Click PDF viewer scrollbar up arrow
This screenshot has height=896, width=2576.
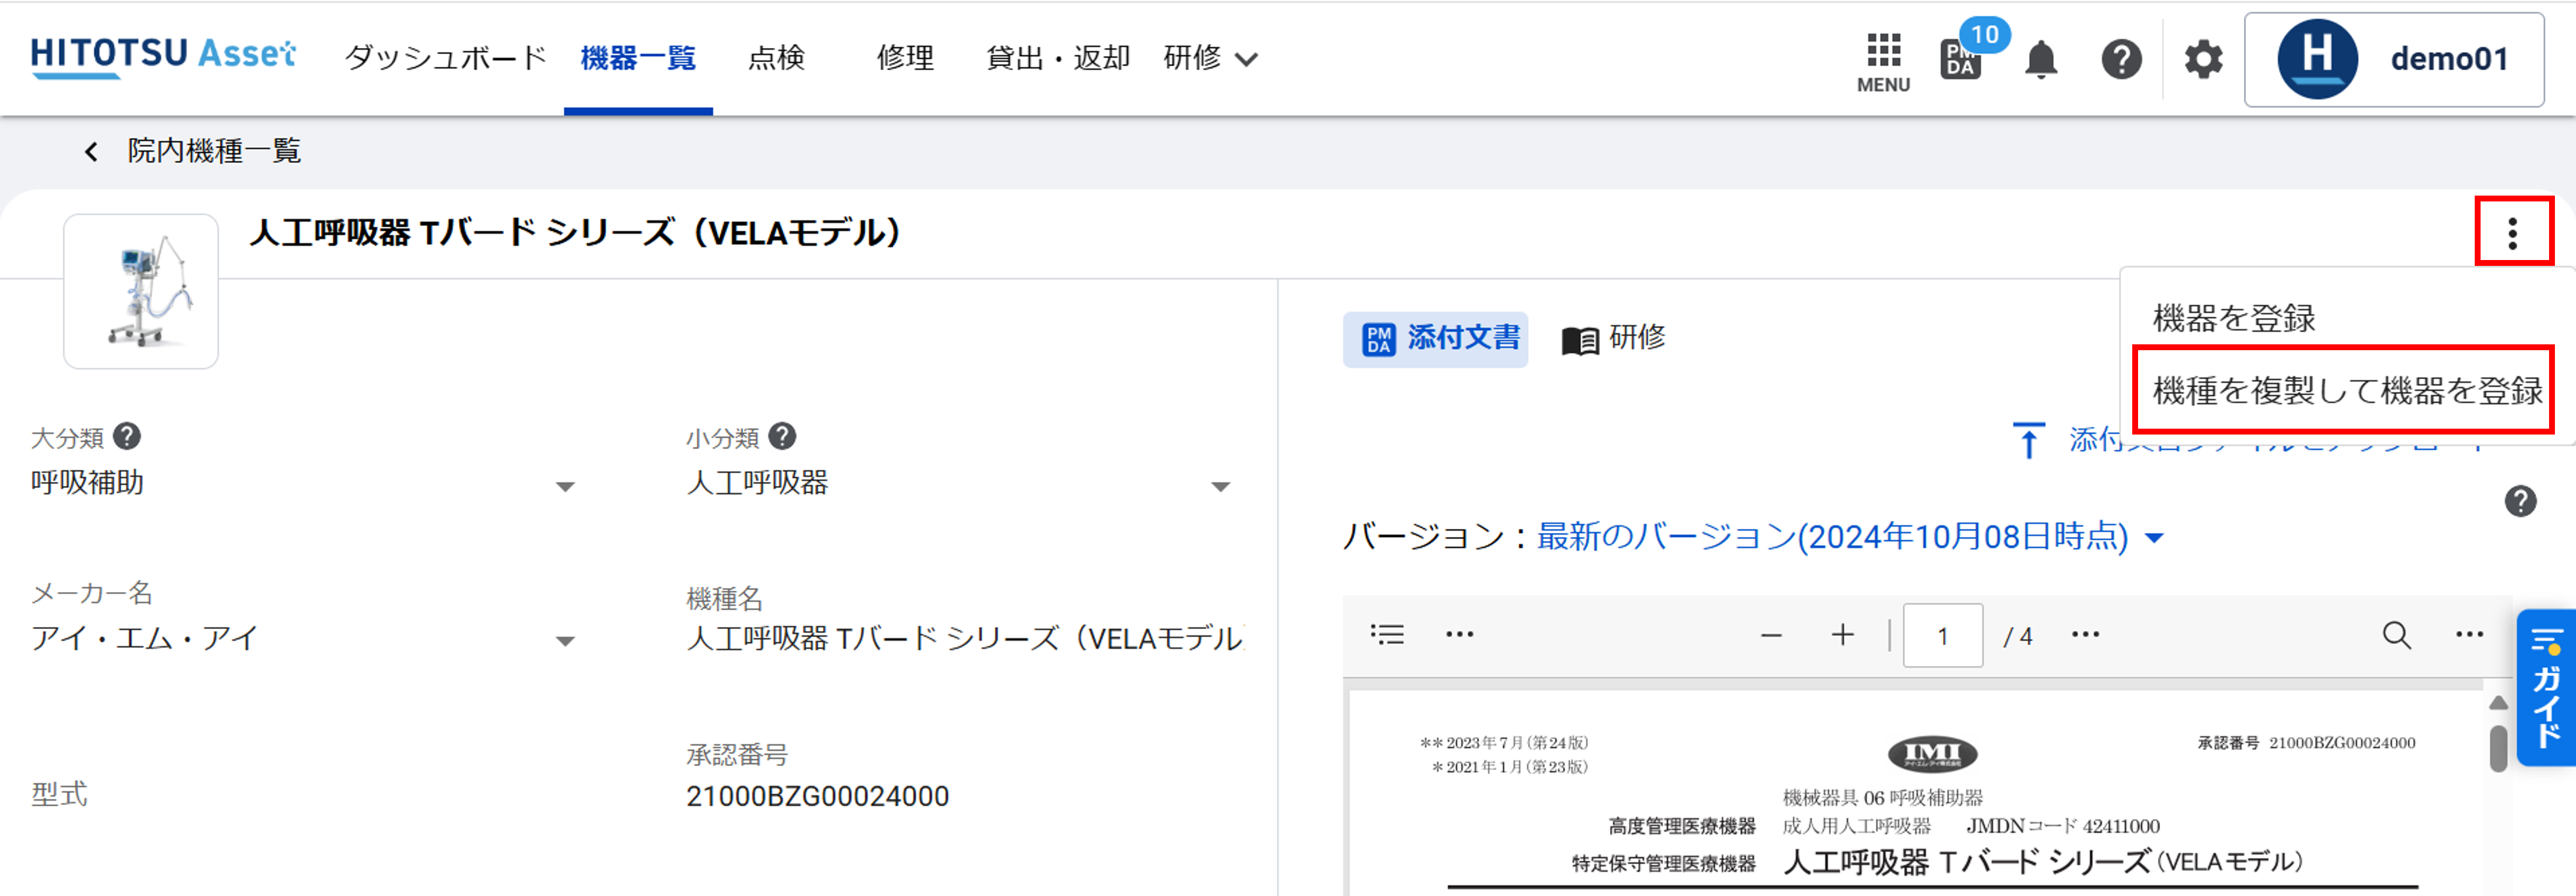[x=2498, y=702]
